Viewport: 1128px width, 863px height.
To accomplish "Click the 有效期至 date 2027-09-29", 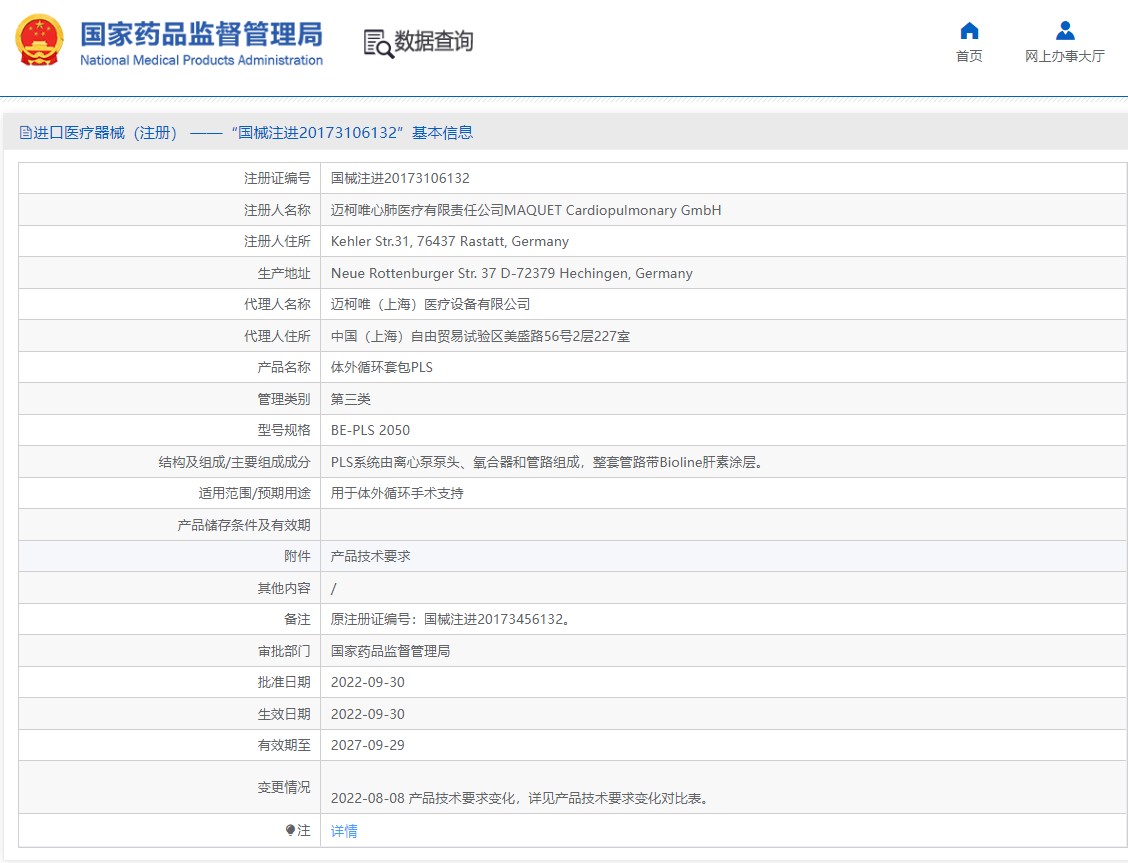I will [368, 745].
